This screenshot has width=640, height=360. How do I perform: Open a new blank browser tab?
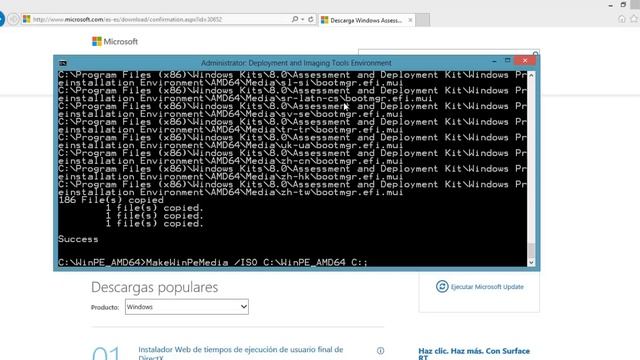422,20
